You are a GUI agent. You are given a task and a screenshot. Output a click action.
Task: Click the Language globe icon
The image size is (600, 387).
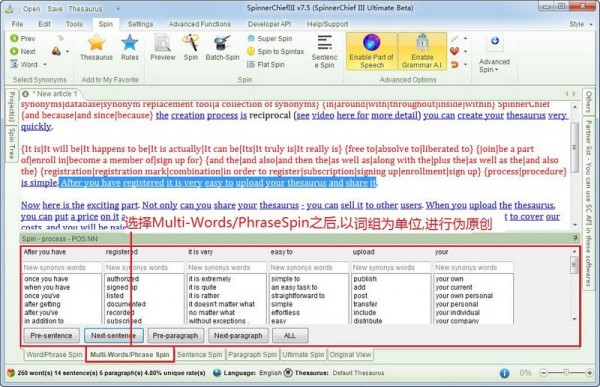click(x=217, y=372)
